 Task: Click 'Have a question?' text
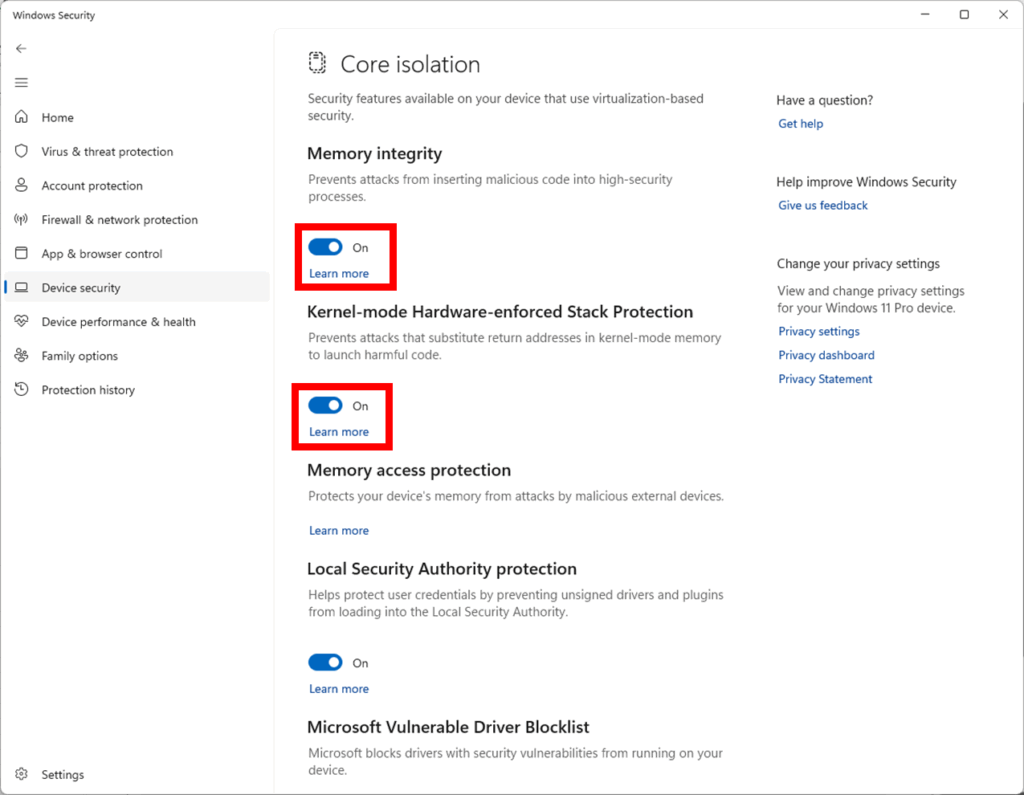click(824, 100)
